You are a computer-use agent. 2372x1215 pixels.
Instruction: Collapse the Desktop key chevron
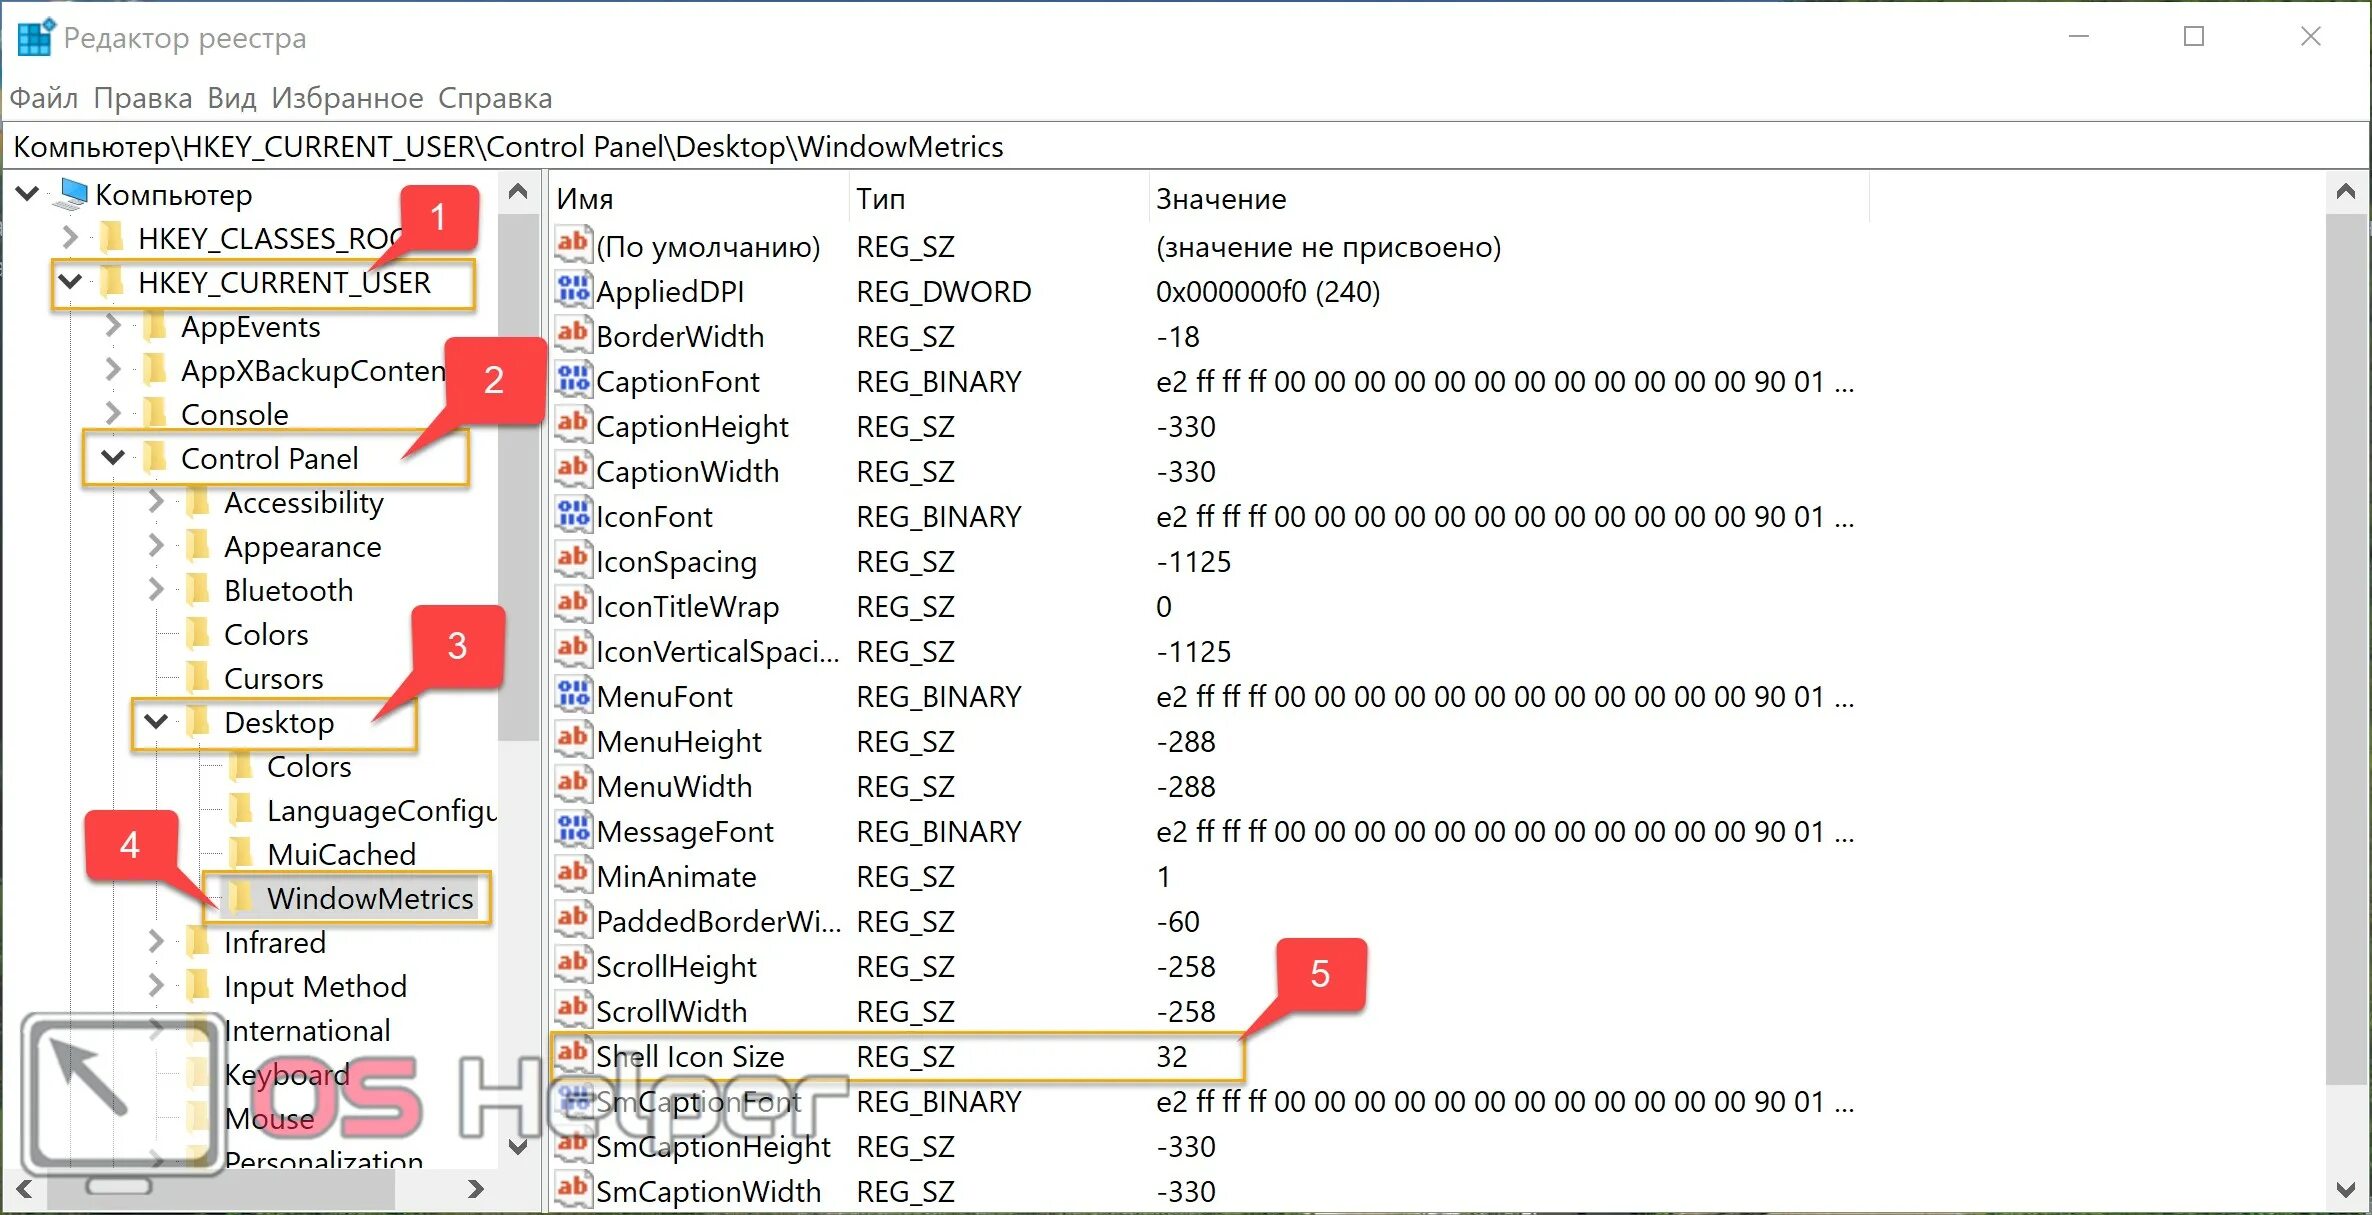click(156, 721)
